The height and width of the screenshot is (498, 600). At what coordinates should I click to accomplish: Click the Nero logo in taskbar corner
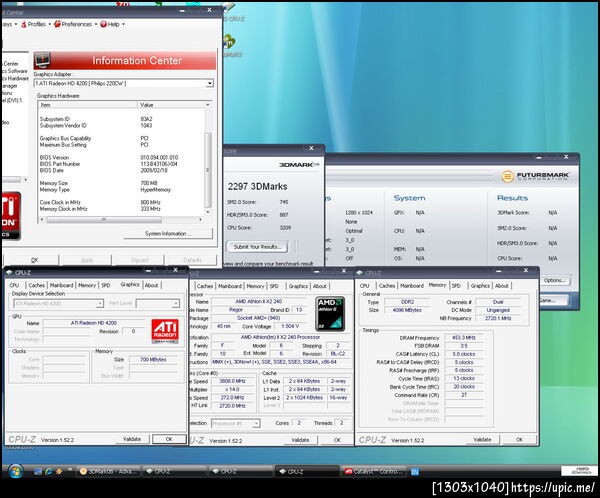[581, 470]
